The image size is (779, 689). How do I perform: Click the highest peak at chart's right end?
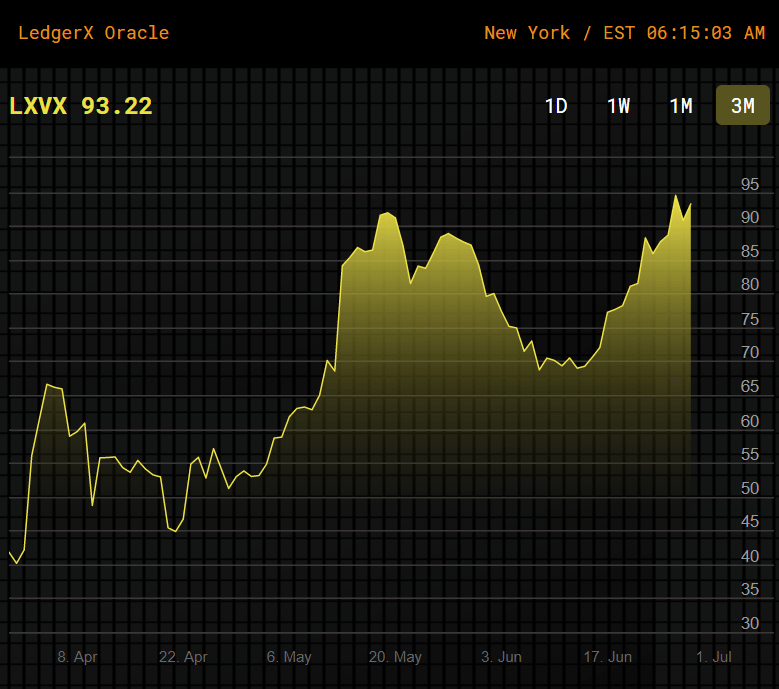coord(676,196)
